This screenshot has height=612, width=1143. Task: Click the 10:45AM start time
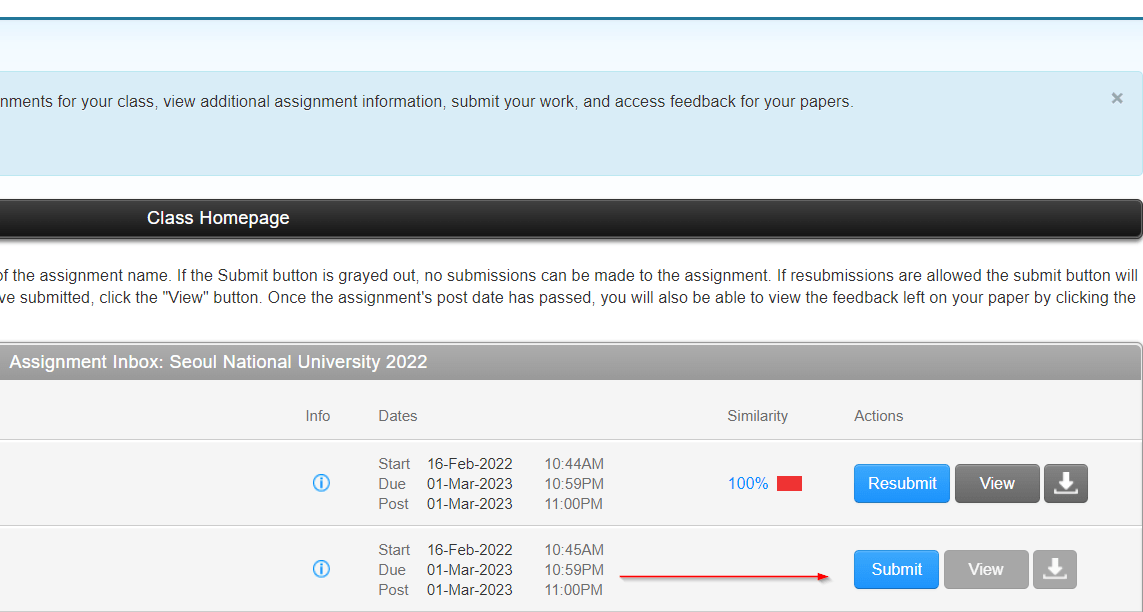(x=574, y=550)
